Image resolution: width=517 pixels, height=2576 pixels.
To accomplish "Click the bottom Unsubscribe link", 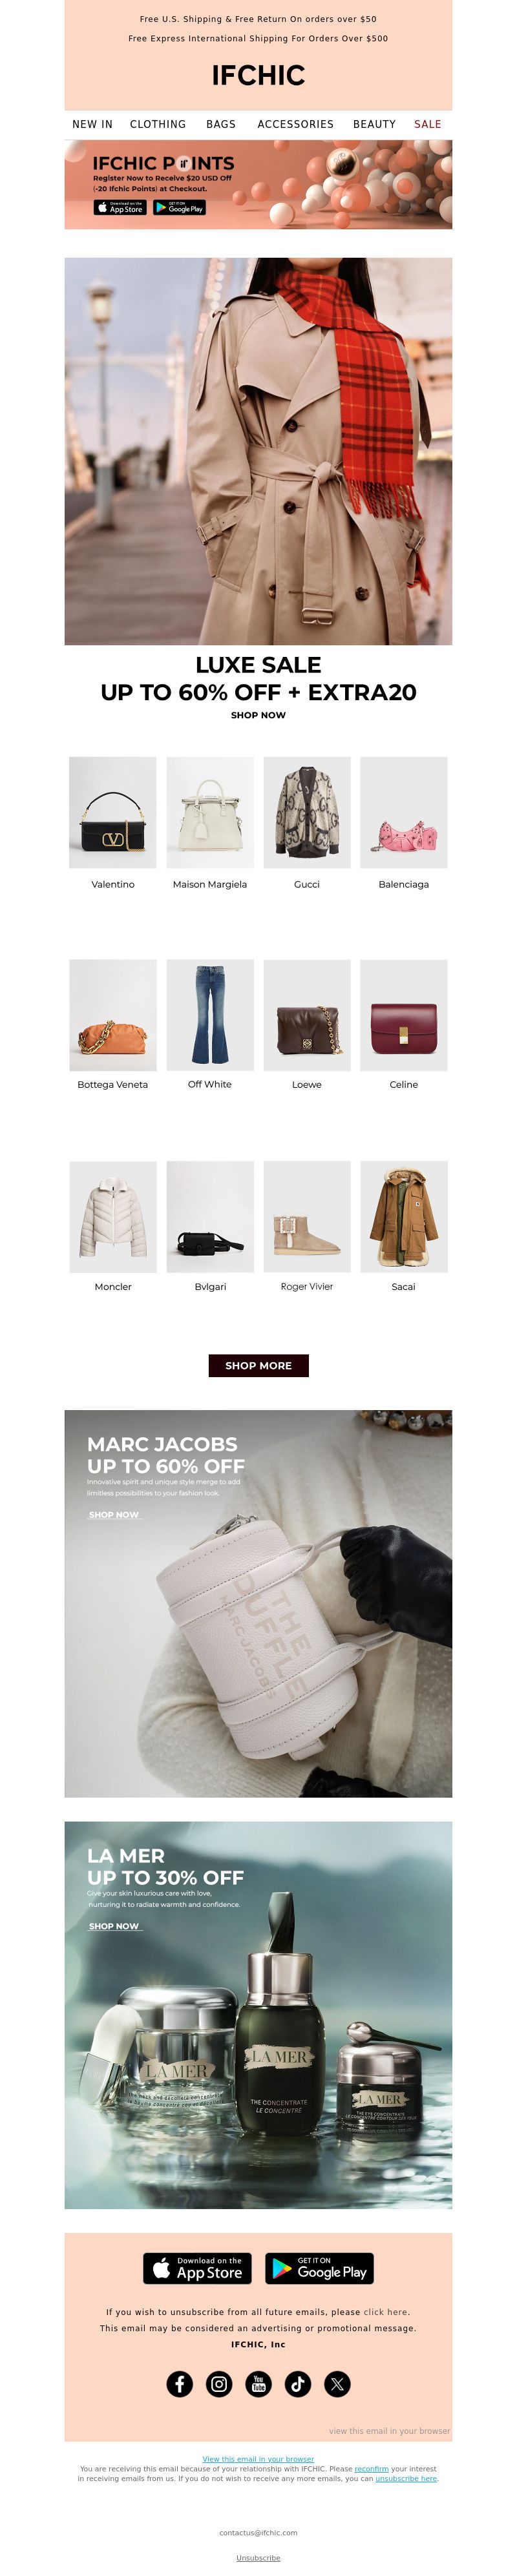I will click(x=258, y=2558).
